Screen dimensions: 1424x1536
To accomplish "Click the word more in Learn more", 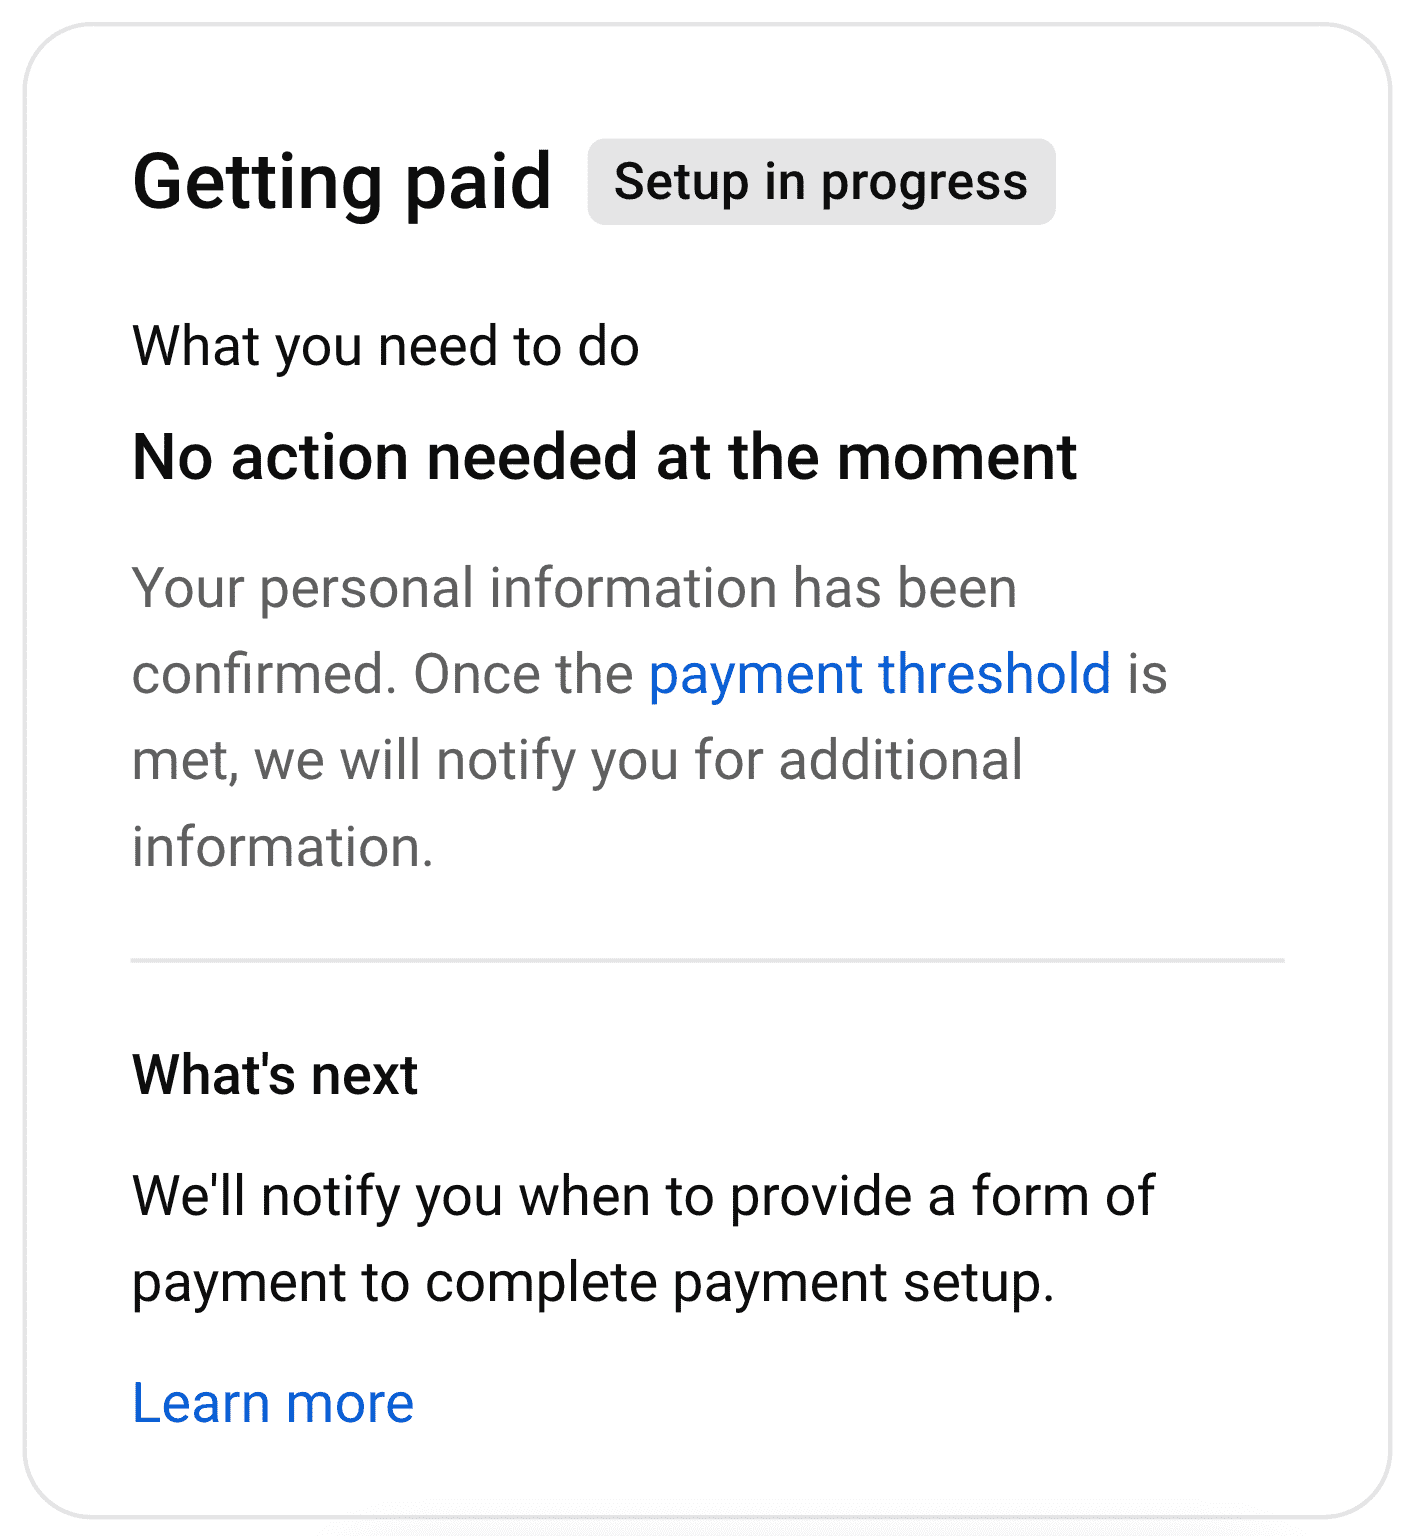I will 350,1403.
